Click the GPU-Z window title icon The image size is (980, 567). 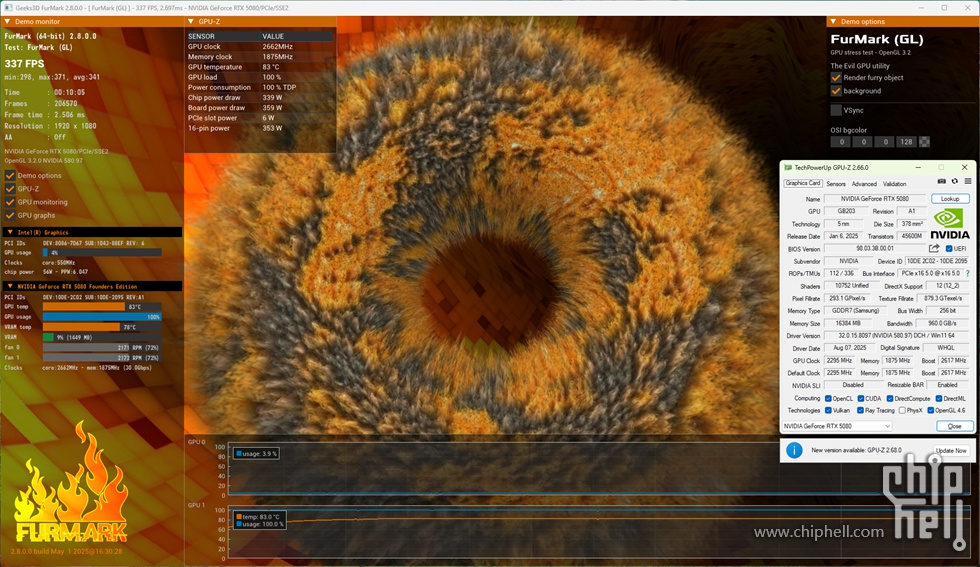point(788,168)
